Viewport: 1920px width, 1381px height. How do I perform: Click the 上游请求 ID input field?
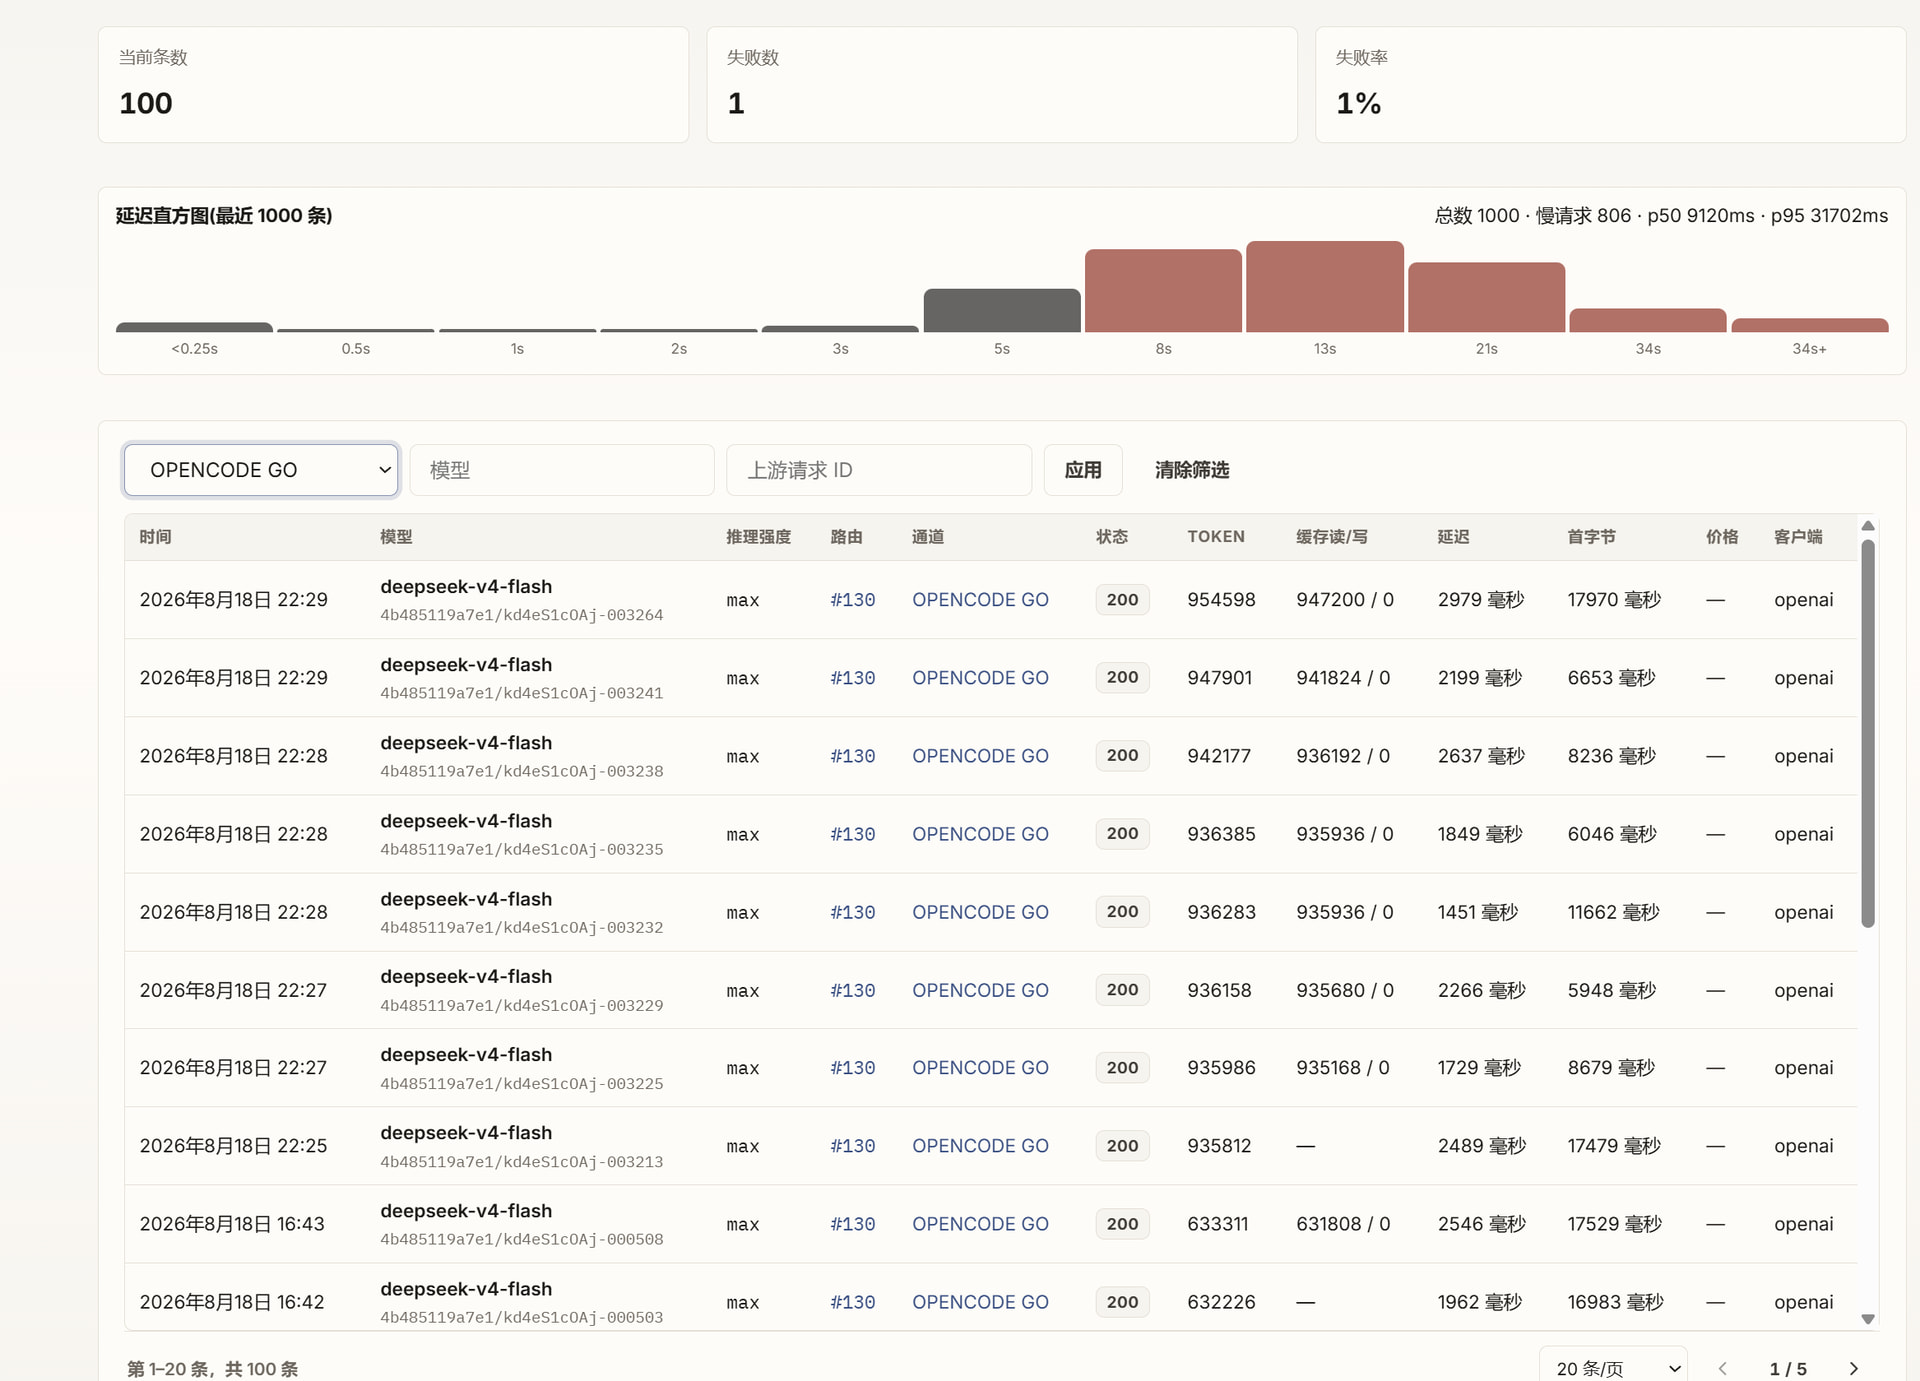[x=879, y=470]
